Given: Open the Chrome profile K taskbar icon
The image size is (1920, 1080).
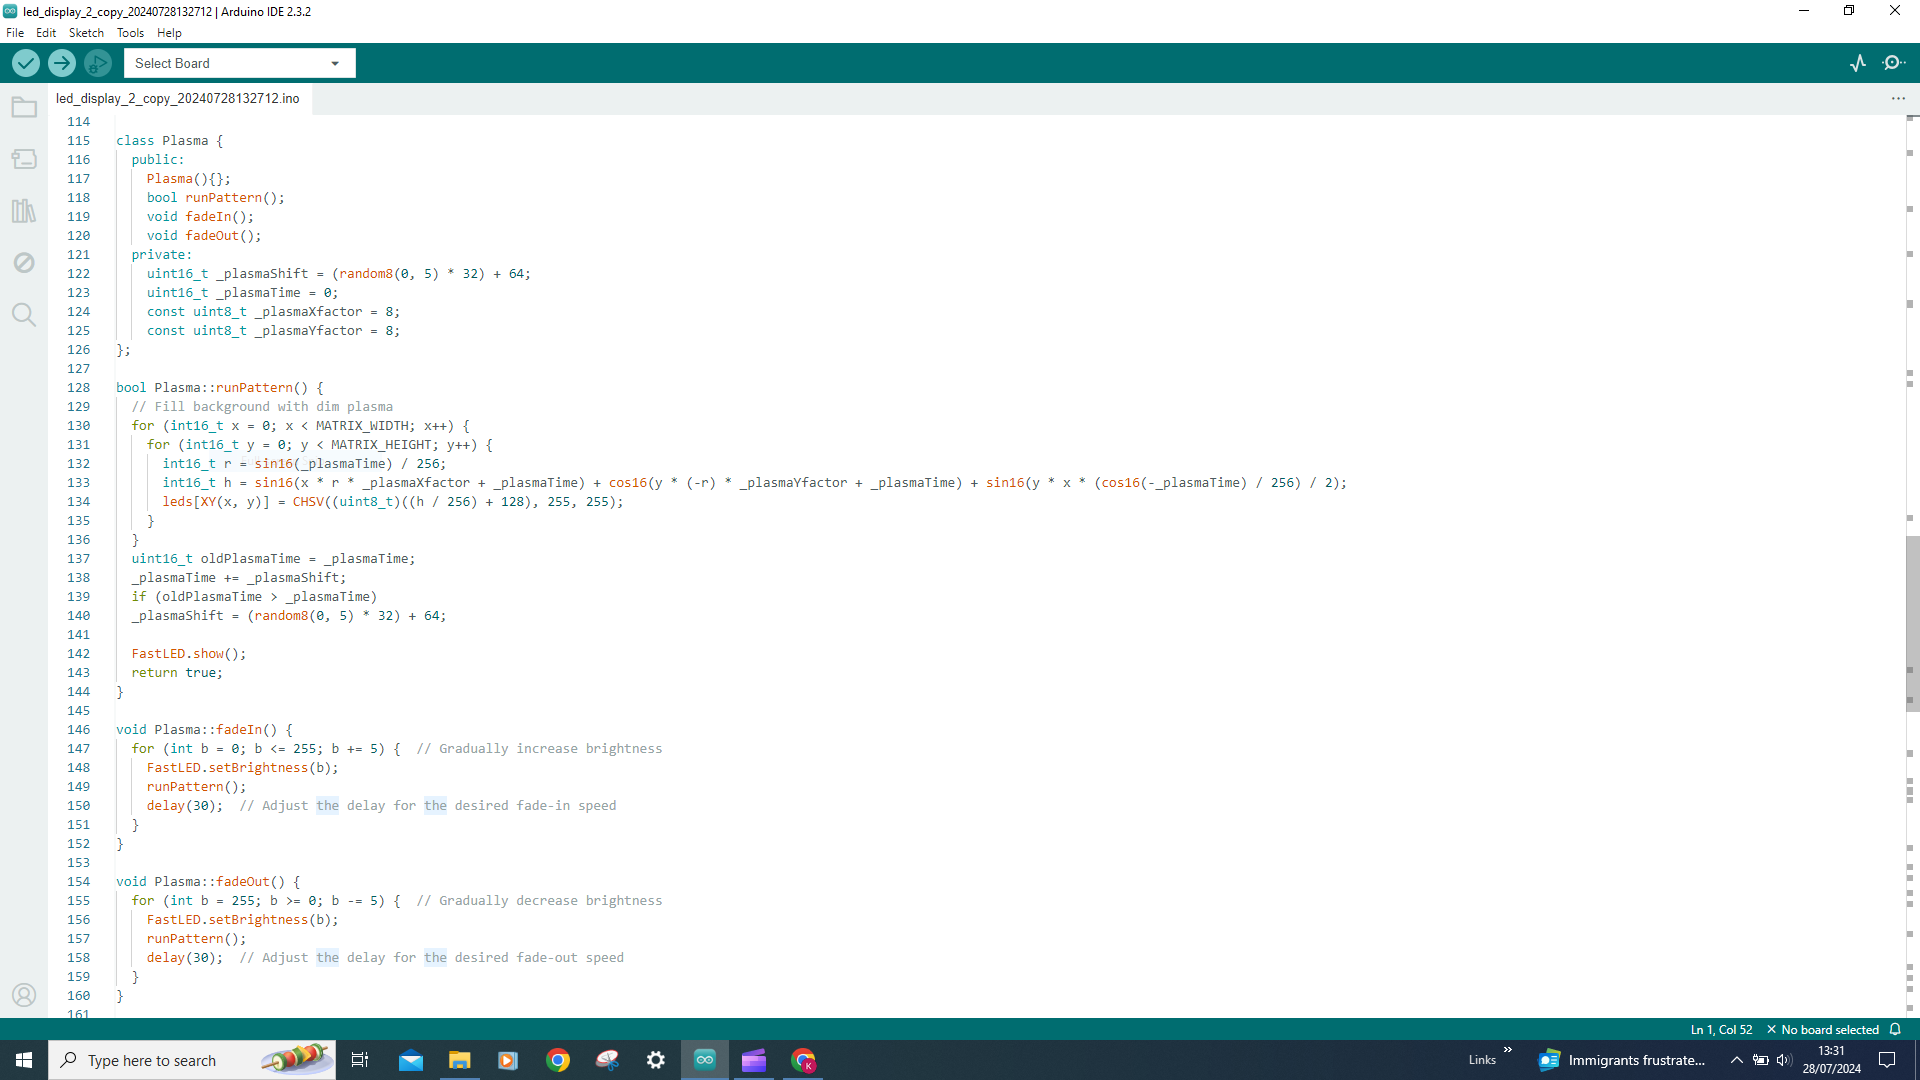Looking at the screenshot, I should (x=803, y=1060).
